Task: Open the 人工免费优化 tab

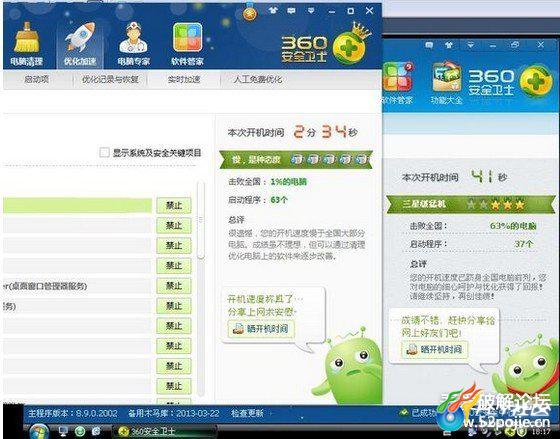Action: click(258, 79)
